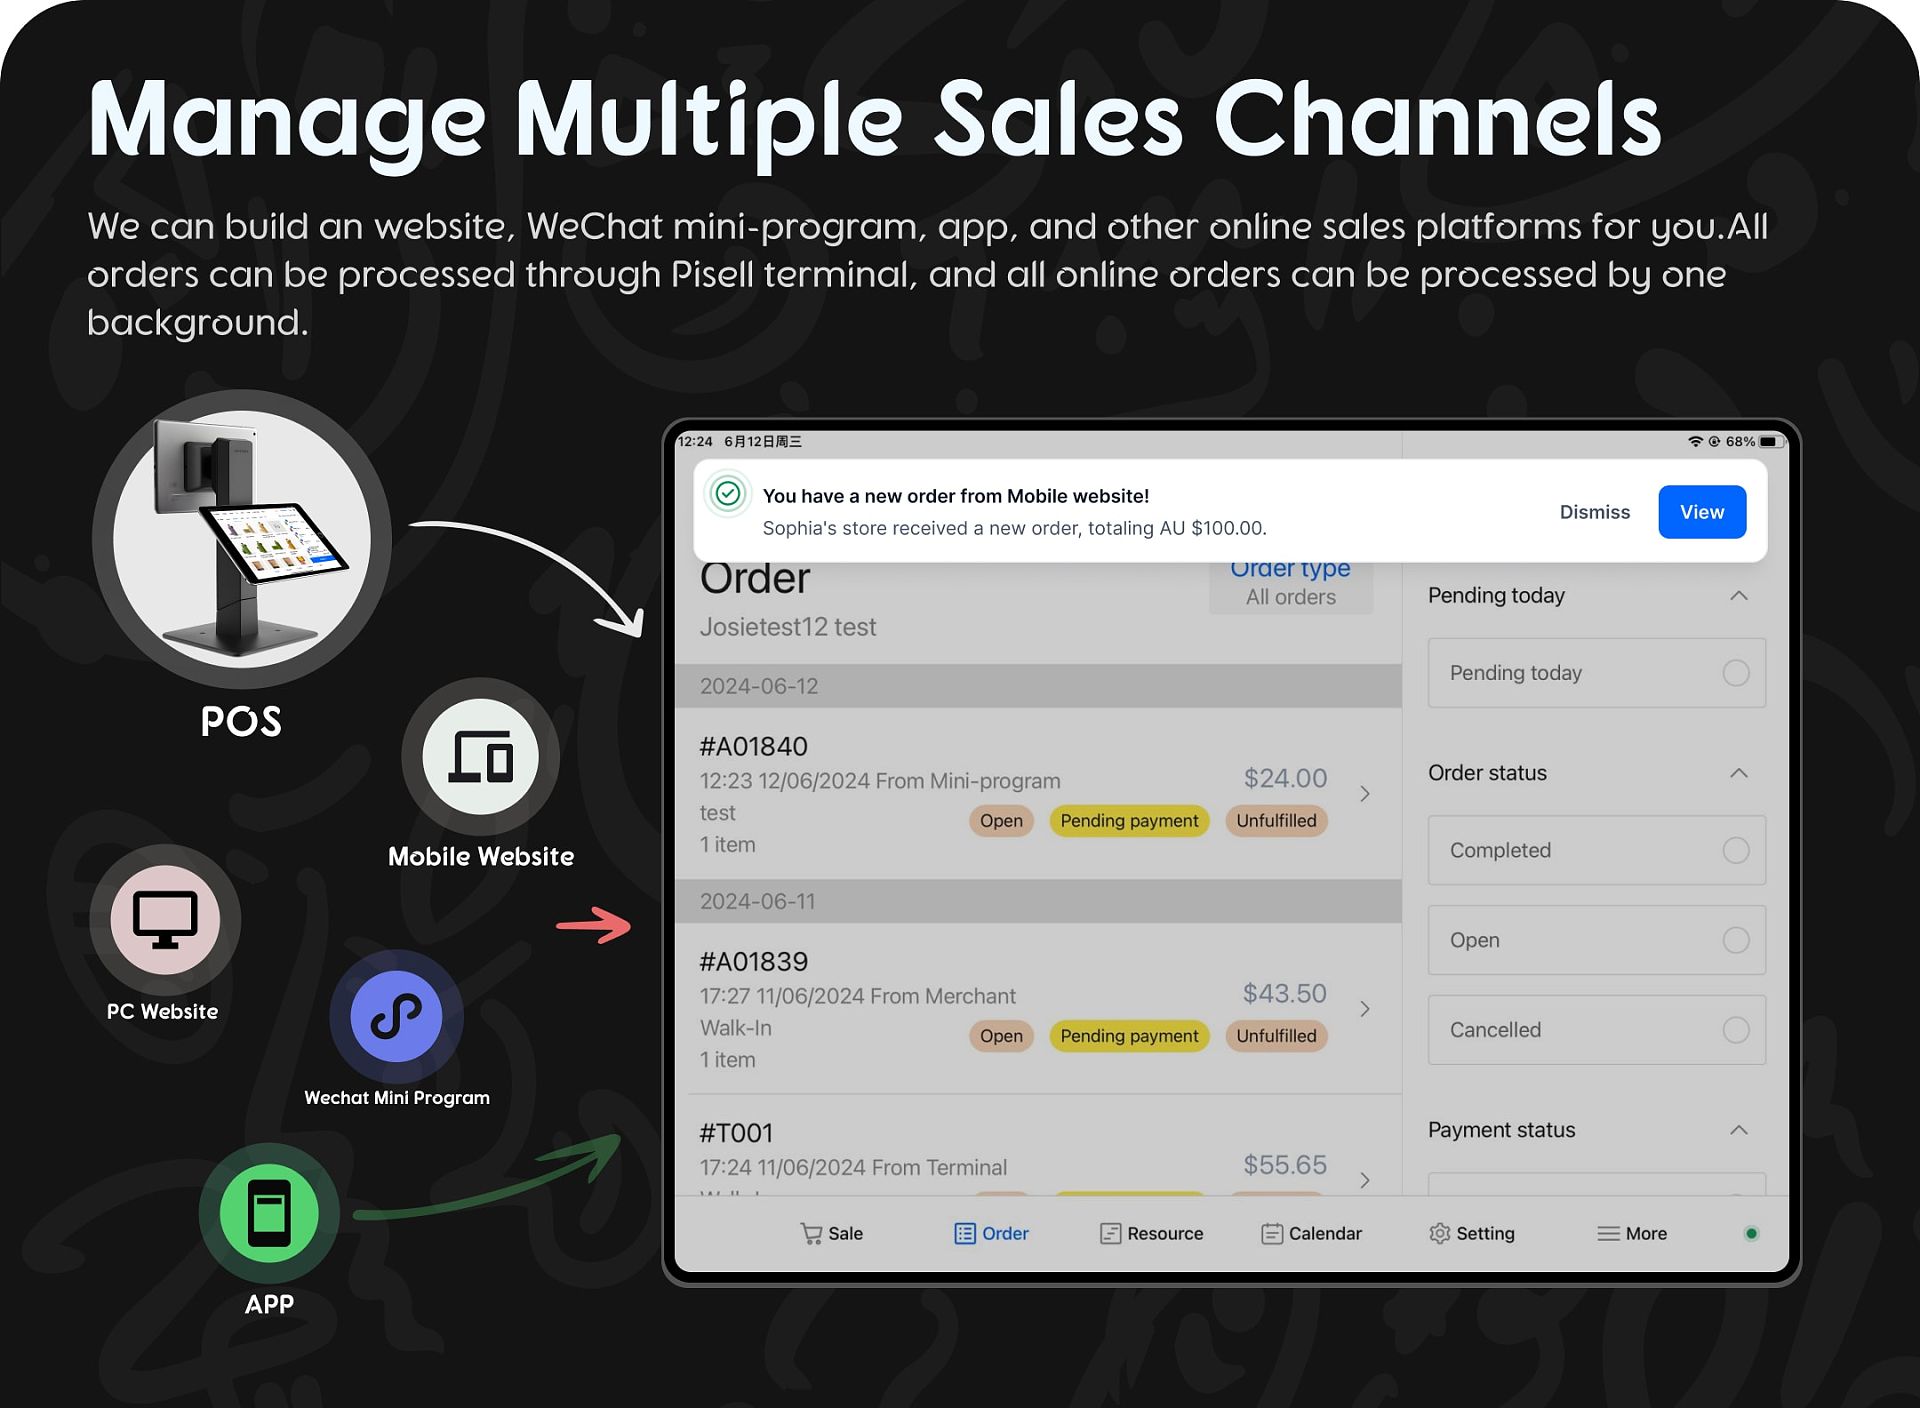Click the Sale shopping cart icon
Image resolution: width=1920 pixels, height=1408 pixels.
coord(811,1234)
